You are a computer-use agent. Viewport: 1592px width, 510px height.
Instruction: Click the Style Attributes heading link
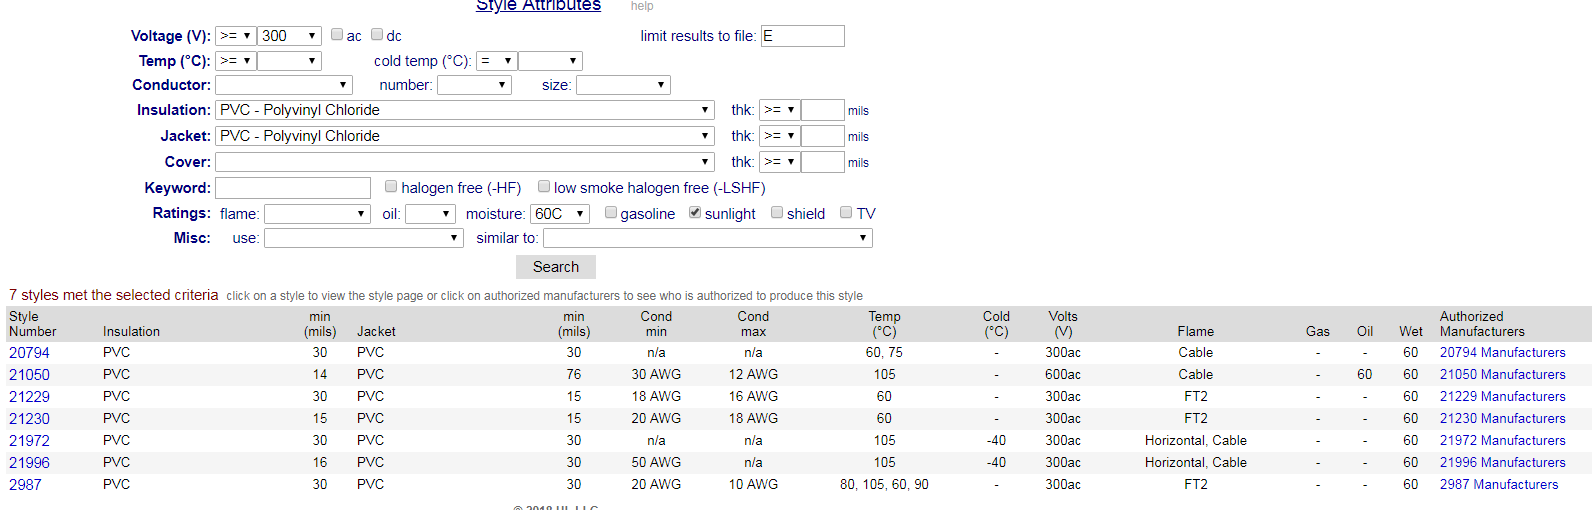tap(538, 6)
